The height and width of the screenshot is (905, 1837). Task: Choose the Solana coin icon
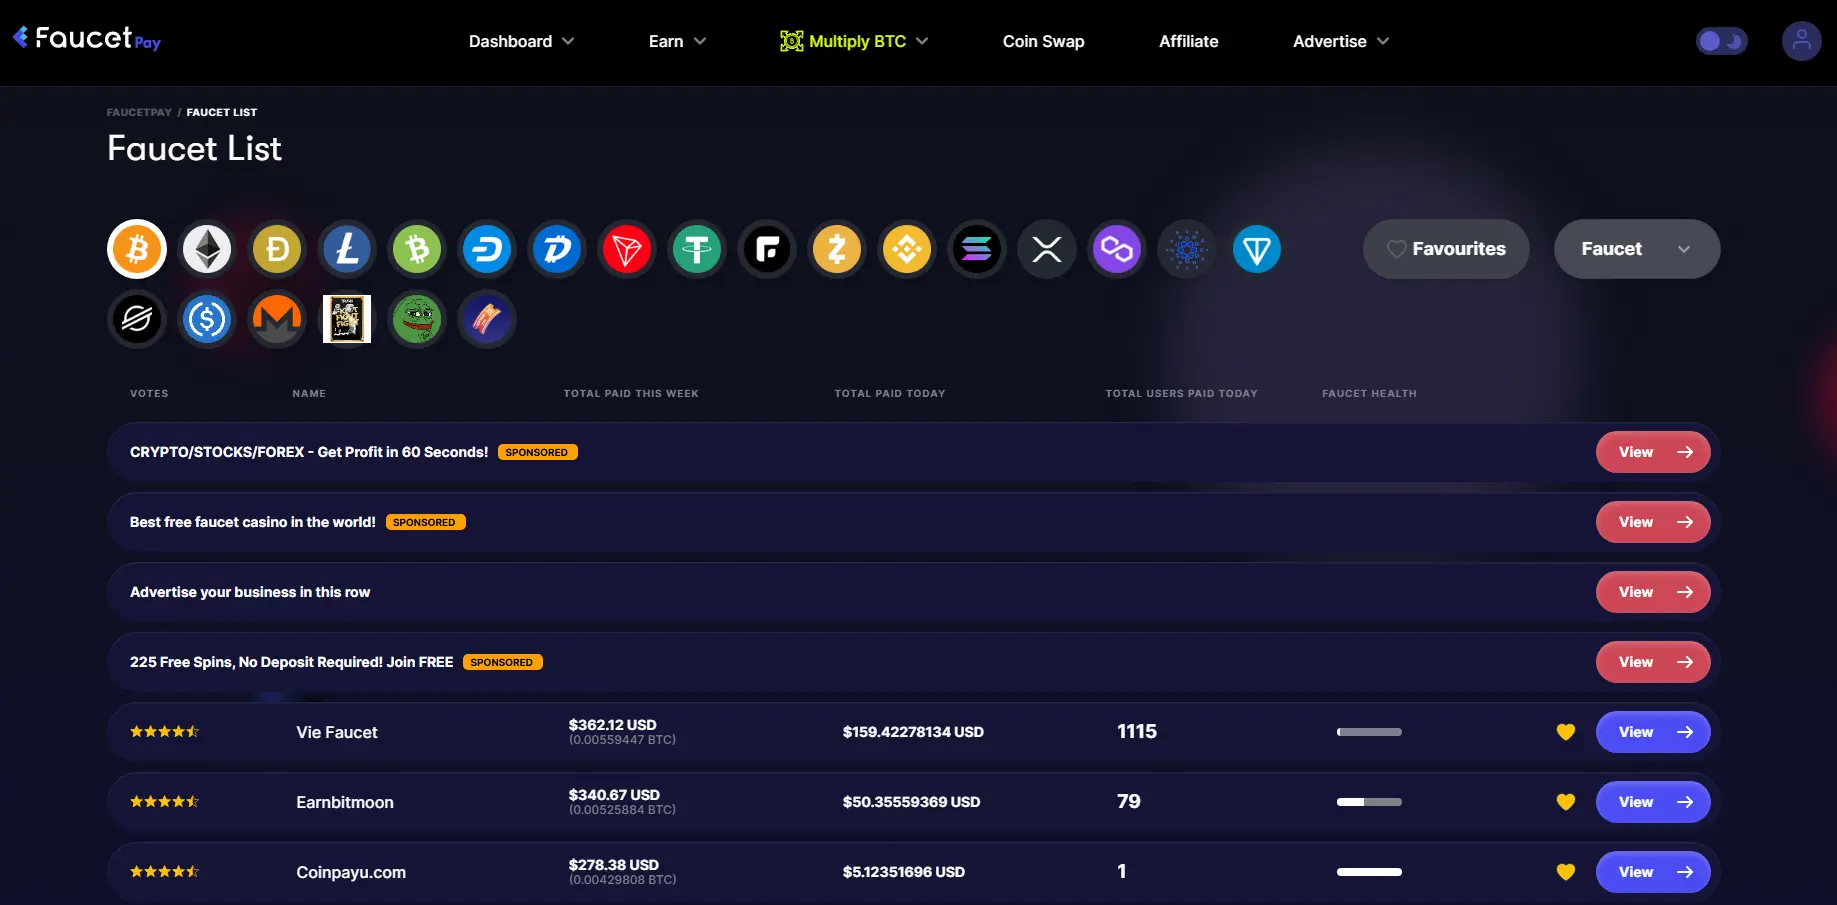click(977, 249)
